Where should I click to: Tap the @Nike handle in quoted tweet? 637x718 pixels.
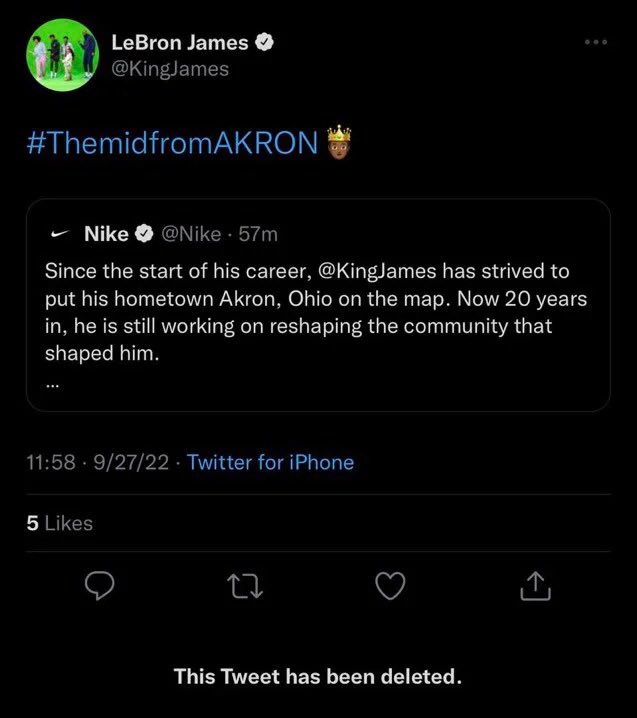[x=191, y=234]
